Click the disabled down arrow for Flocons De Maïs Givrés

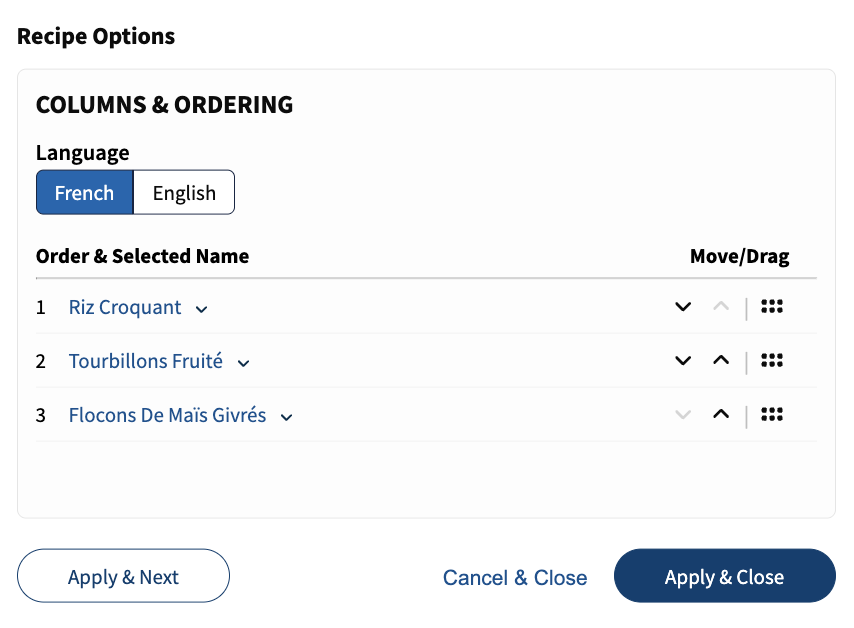(683, 414)
